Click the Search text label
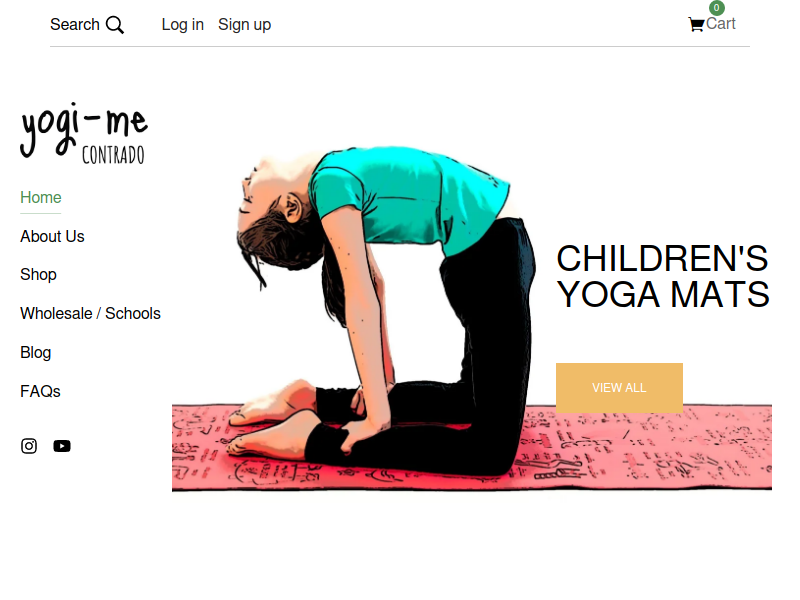Image resolution: width=800 pixels, height=600 pixels. pos(74,24)
